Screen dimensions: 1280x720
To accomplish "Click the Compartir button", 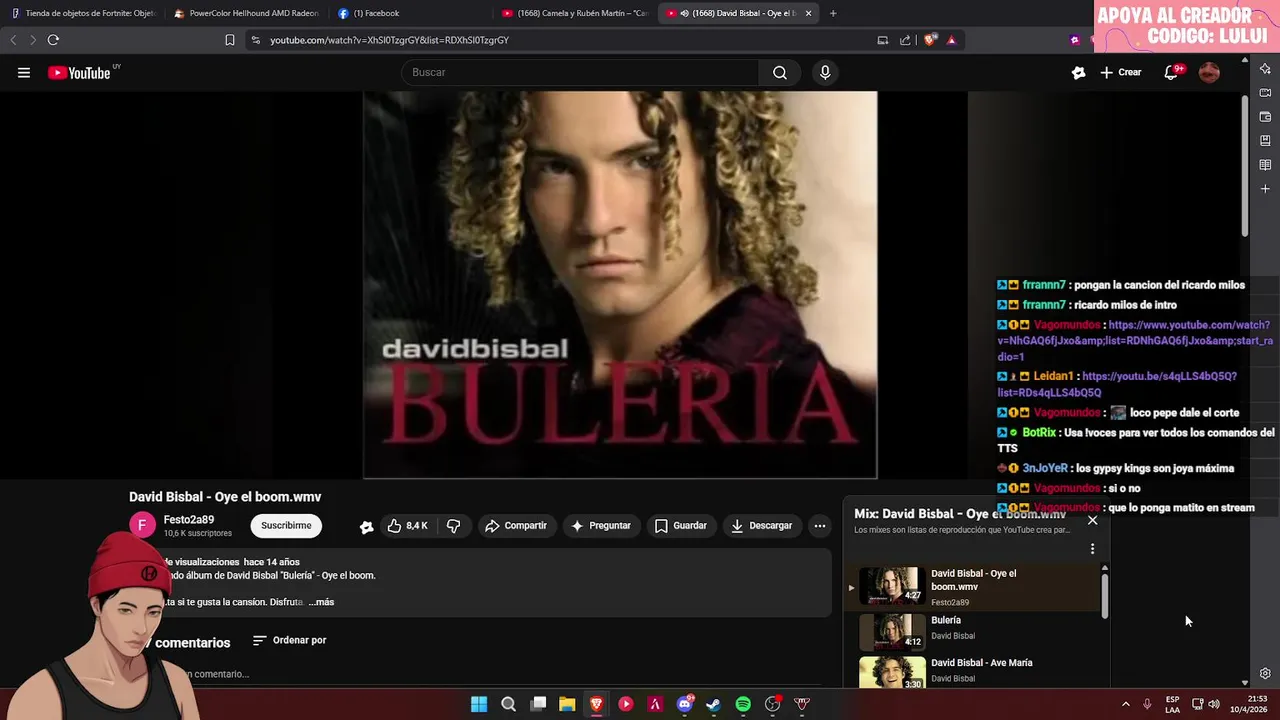I will tap(515, 525).
